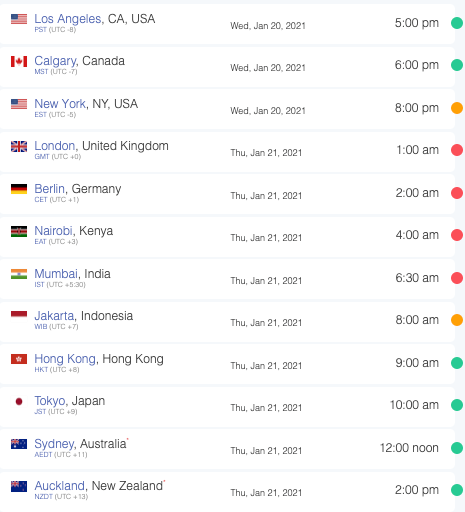Screen dimensions: 465x512
Task: Open the New York city link
Action: (x=60, y=104)
